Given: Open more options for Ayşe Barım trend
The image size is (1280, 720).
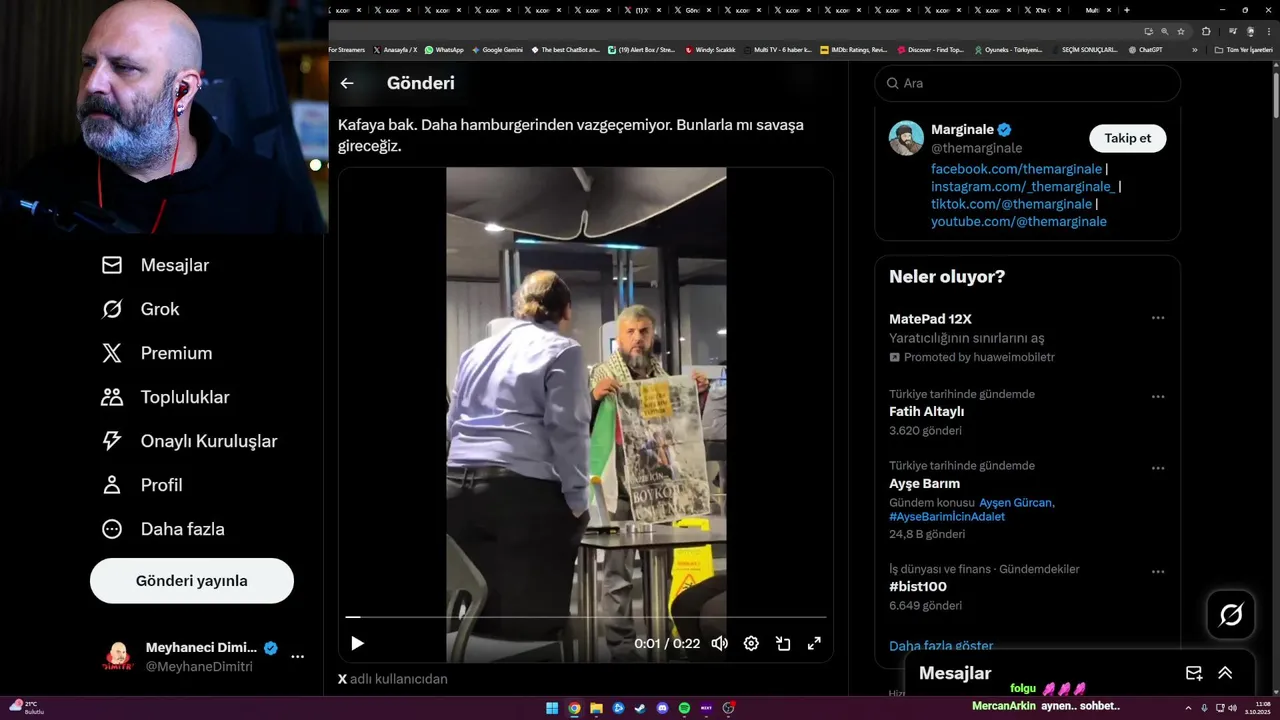Looking at the screenshot, I should pos(1158,468).
